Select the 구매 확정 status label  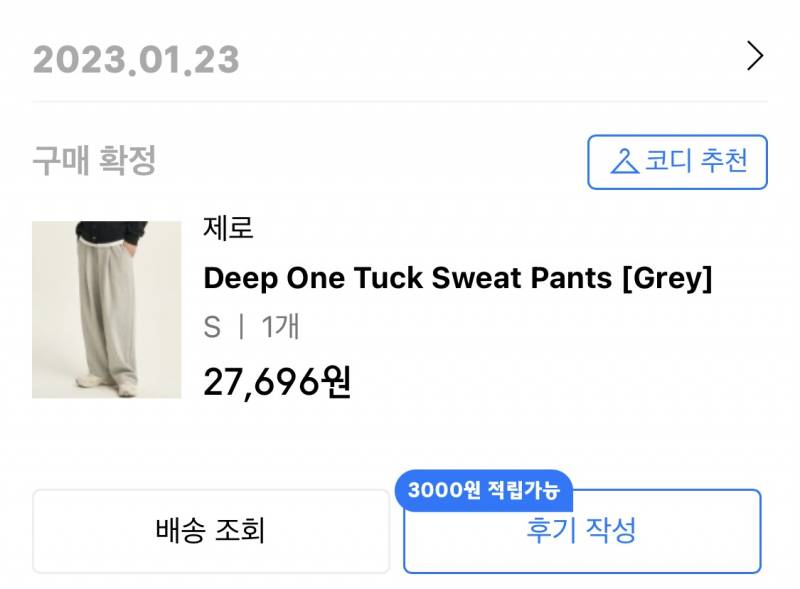pyautogui.click(x=94, y=161)
